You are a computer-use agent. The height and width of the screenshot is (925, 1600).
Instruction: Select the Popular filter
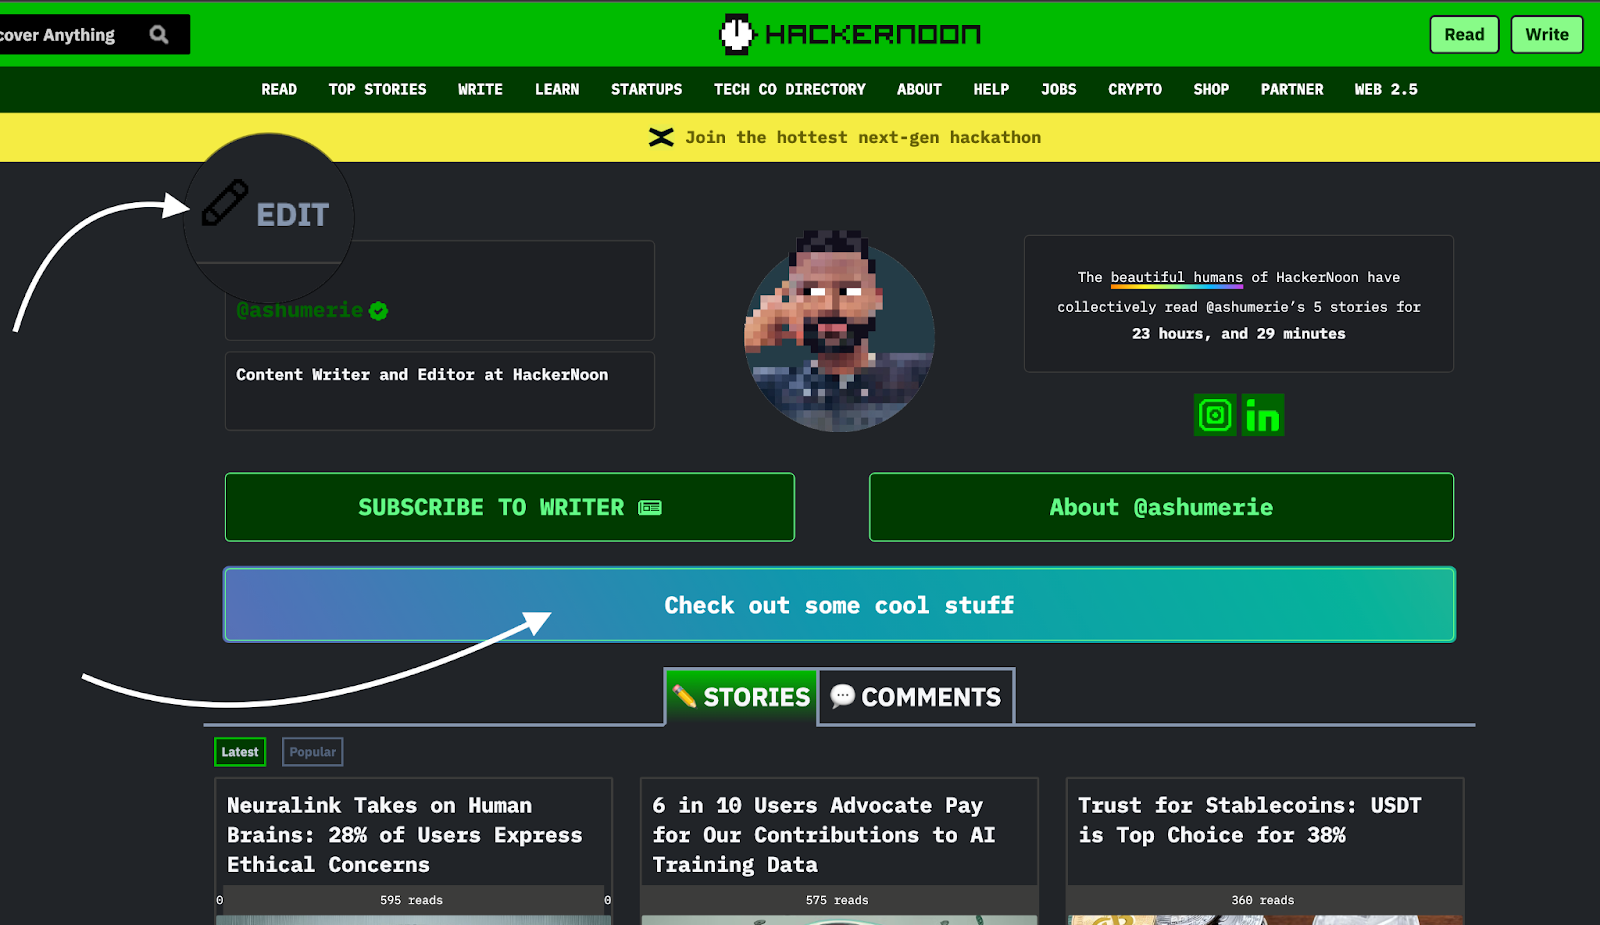[x=313, y=752]
